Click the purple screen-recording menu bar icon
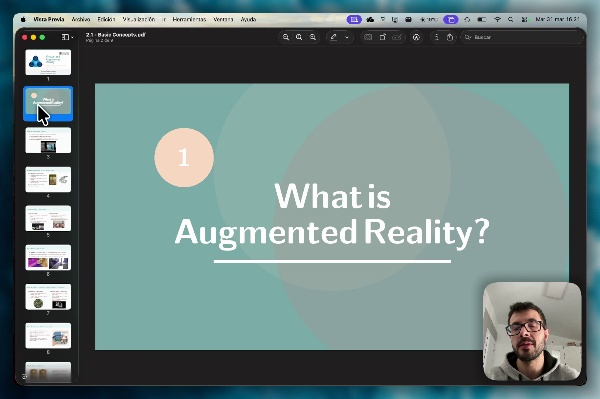Screen dimensions: 600x399 pos(451,19)
